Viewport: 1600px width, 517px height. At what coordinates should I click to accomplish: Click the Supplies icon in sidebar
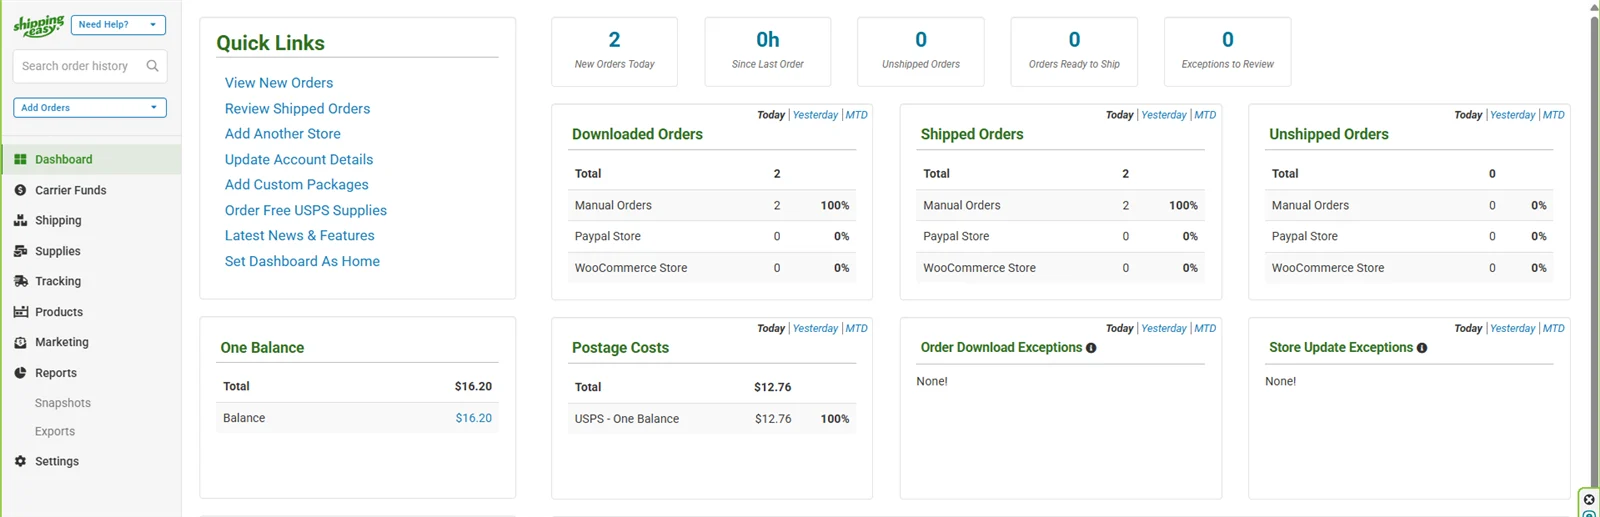pos(20,251)
